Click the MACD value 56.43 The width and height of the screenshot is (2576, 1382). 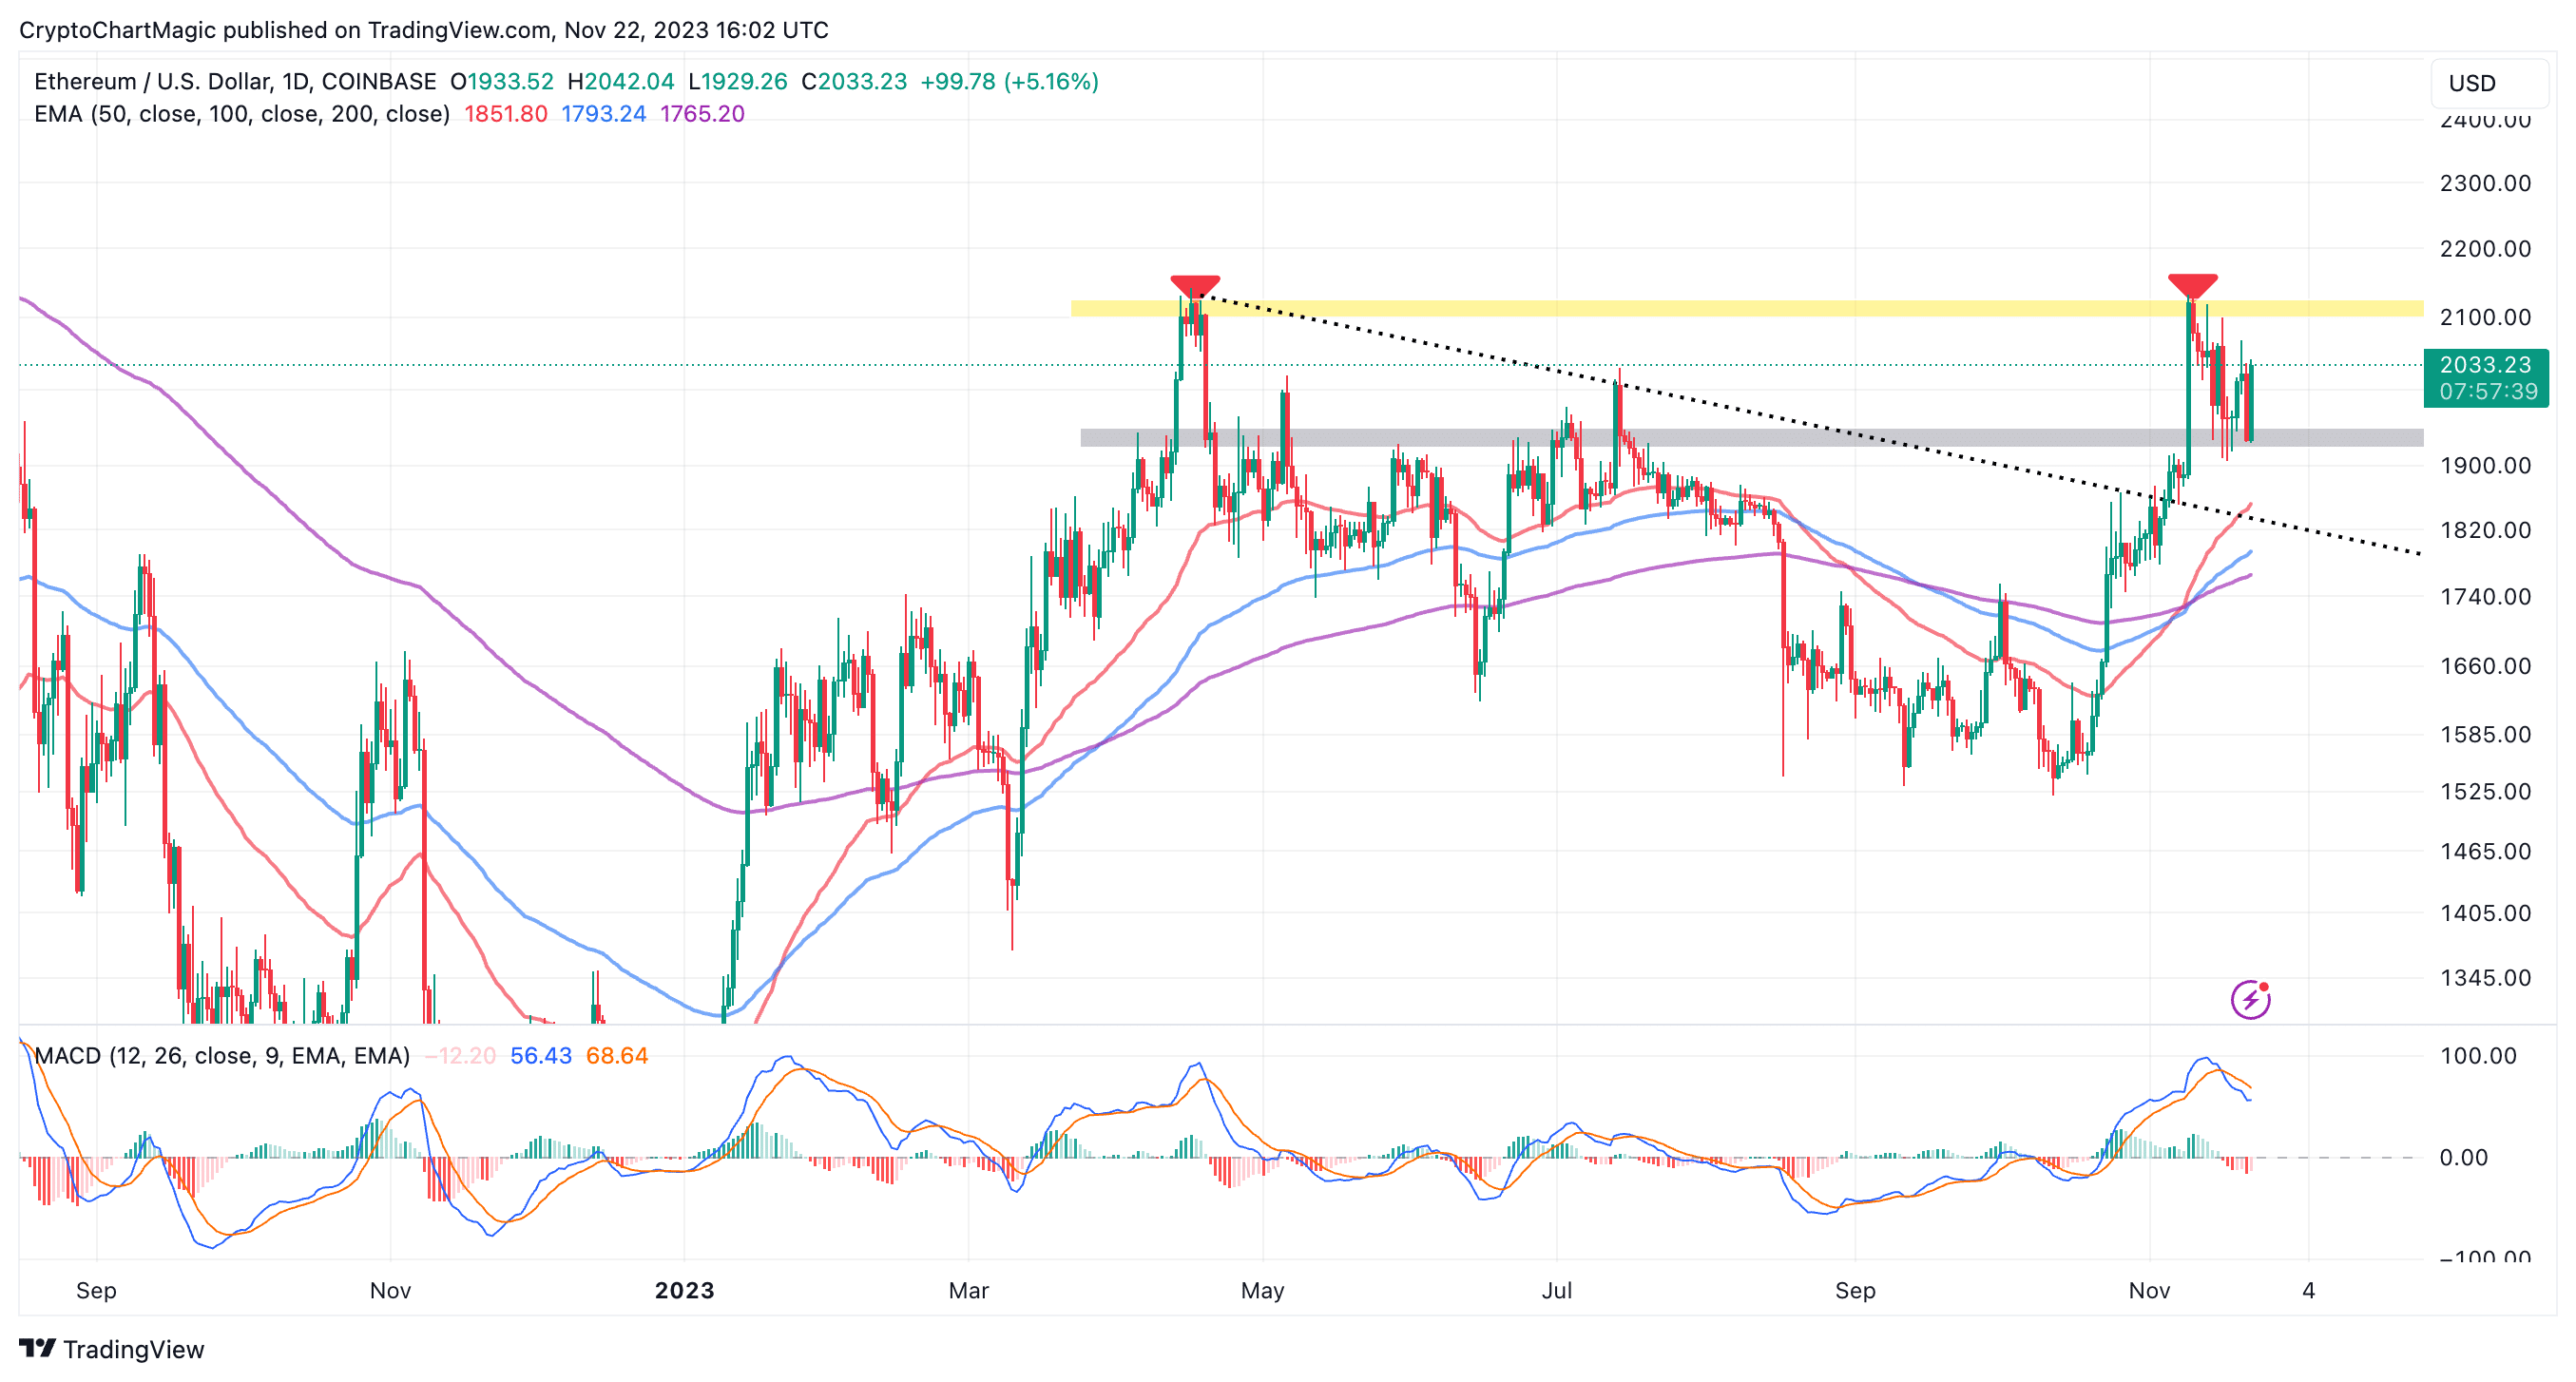click(541, 1055)
